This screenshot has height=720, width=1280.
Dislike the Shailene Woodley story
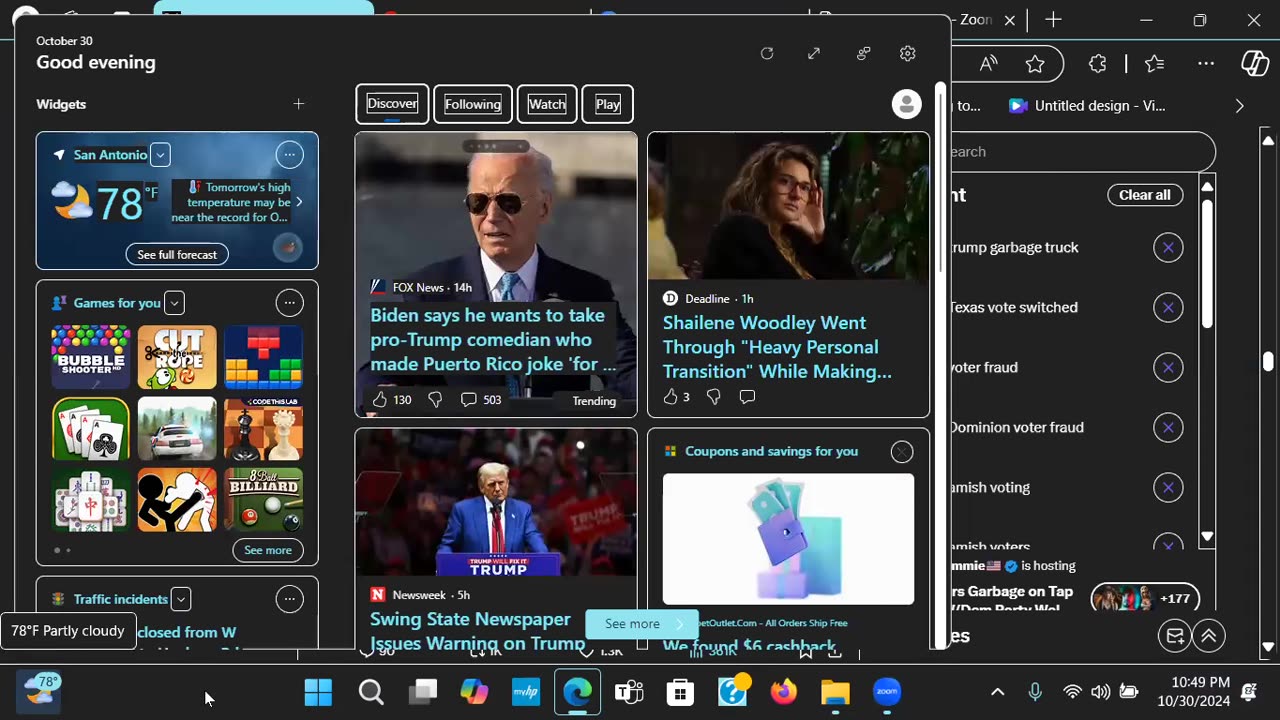tap(713, 397)
